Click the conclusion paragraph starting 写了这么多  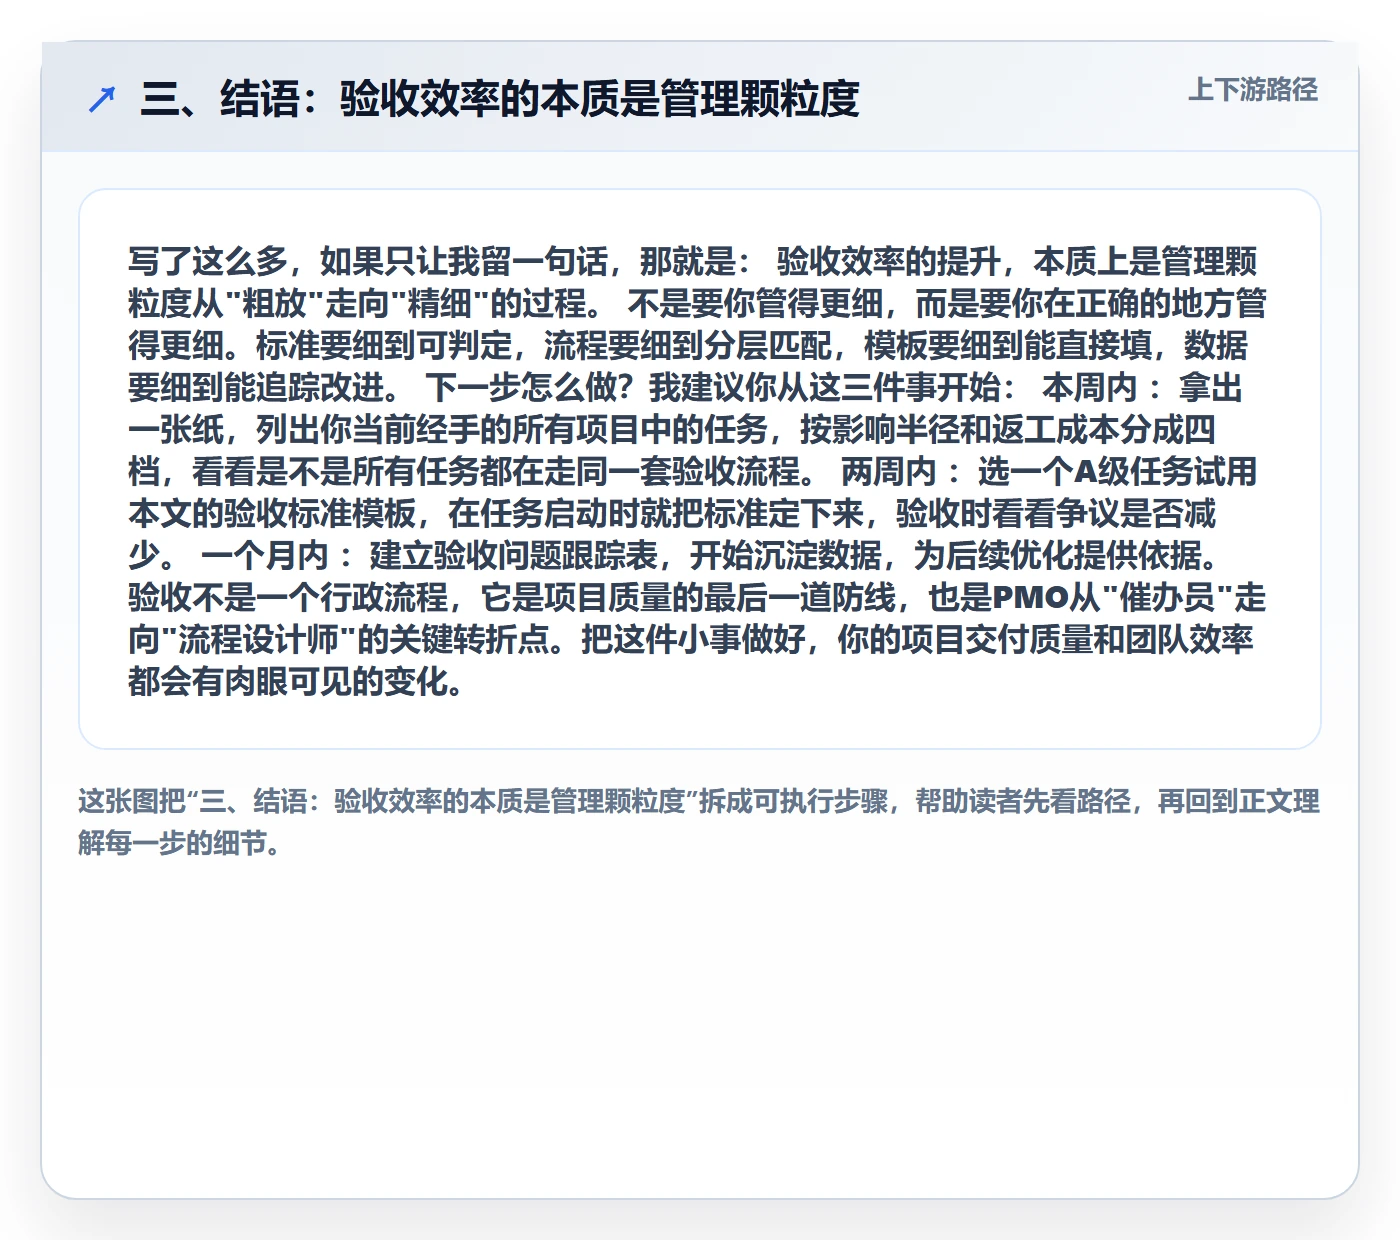click(697, 471)
